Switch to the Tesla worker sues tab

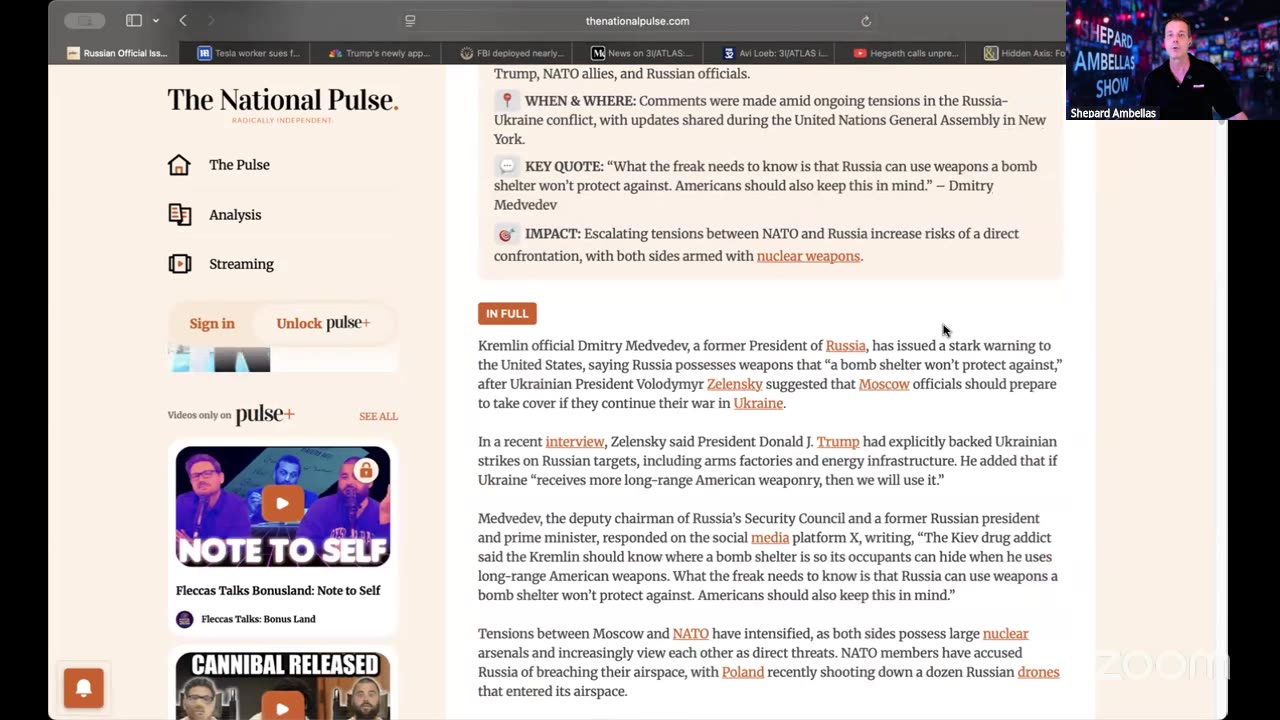coord(248,53)
